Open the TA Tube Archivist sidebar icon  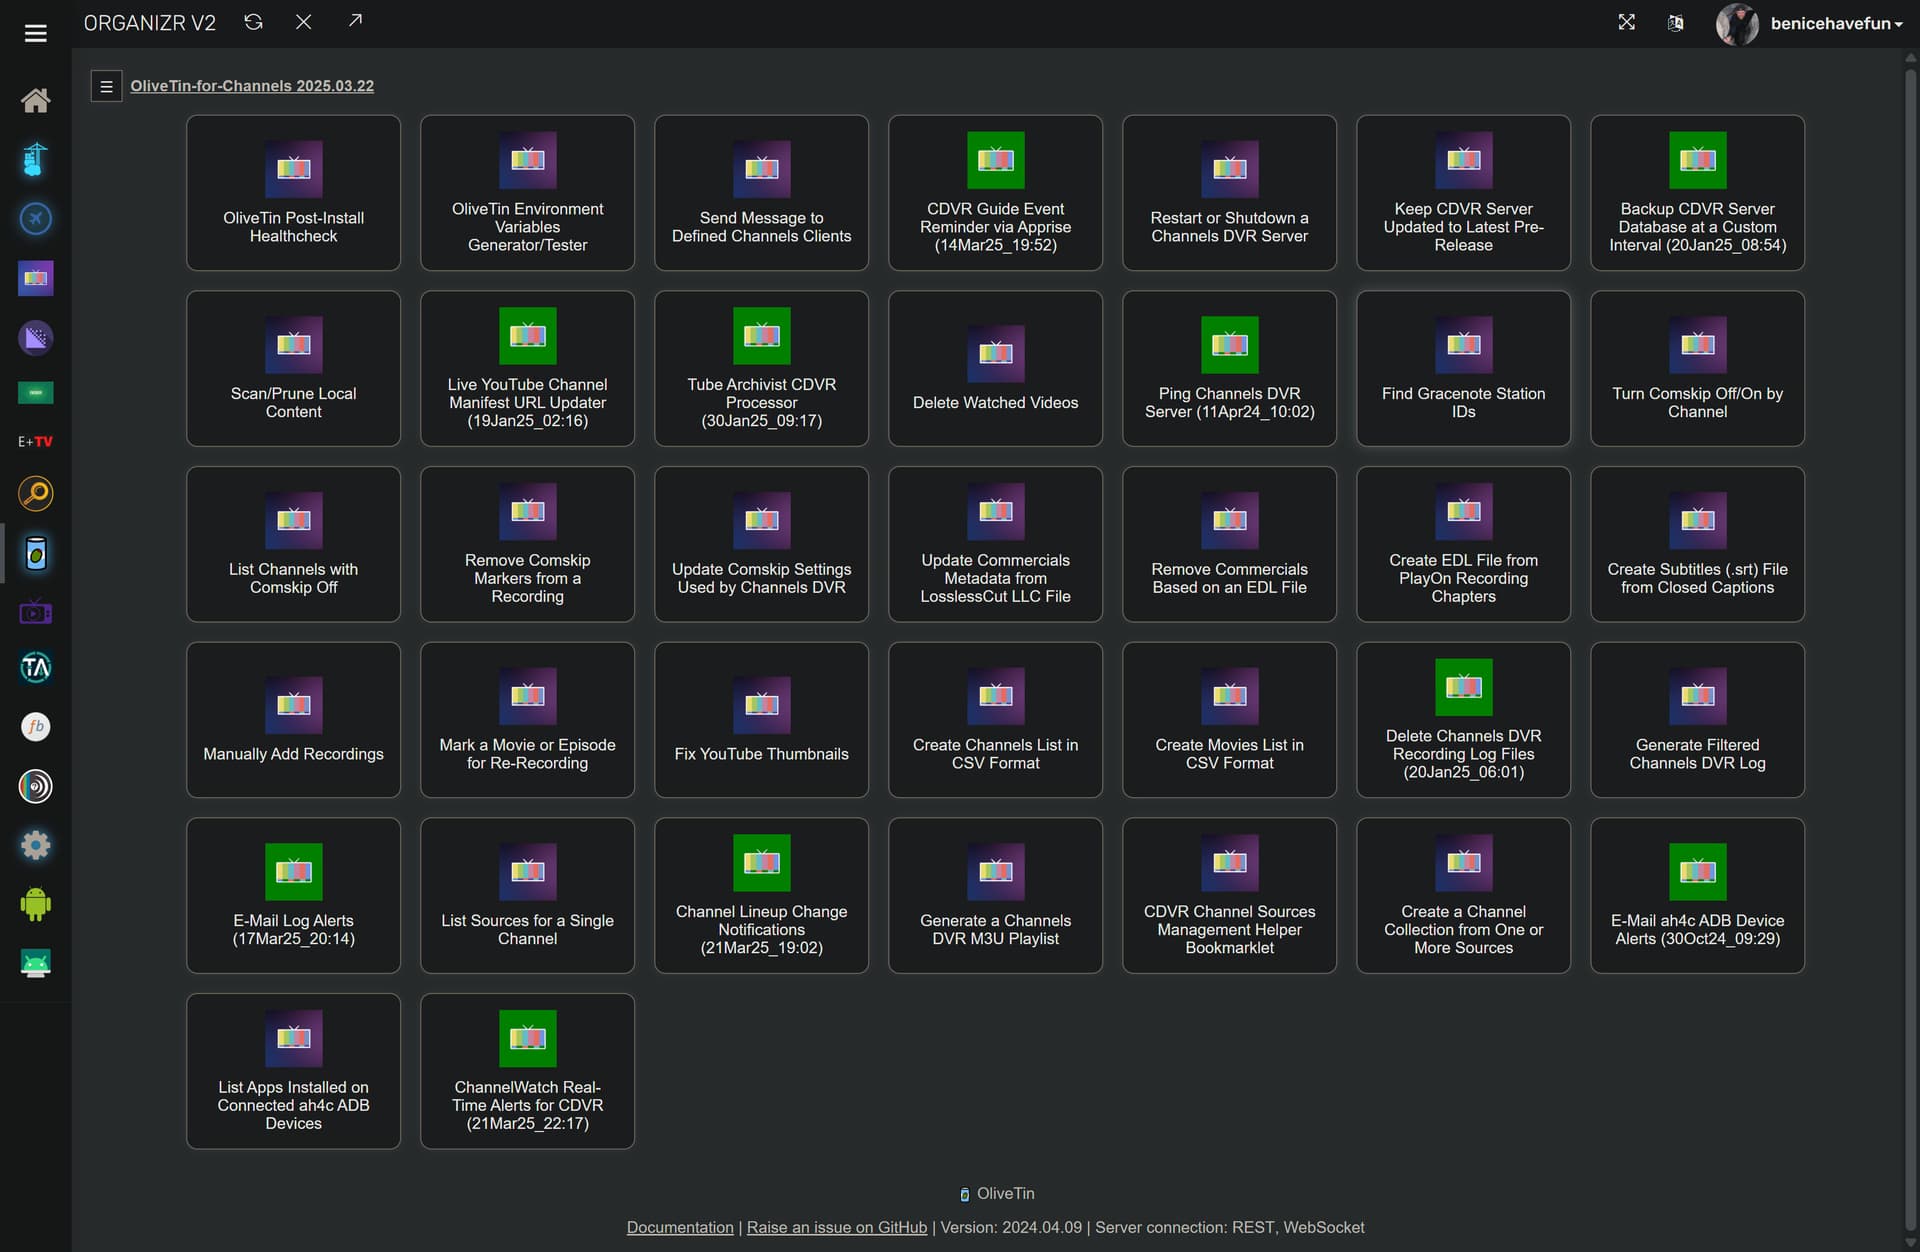[x=36, y=667]
